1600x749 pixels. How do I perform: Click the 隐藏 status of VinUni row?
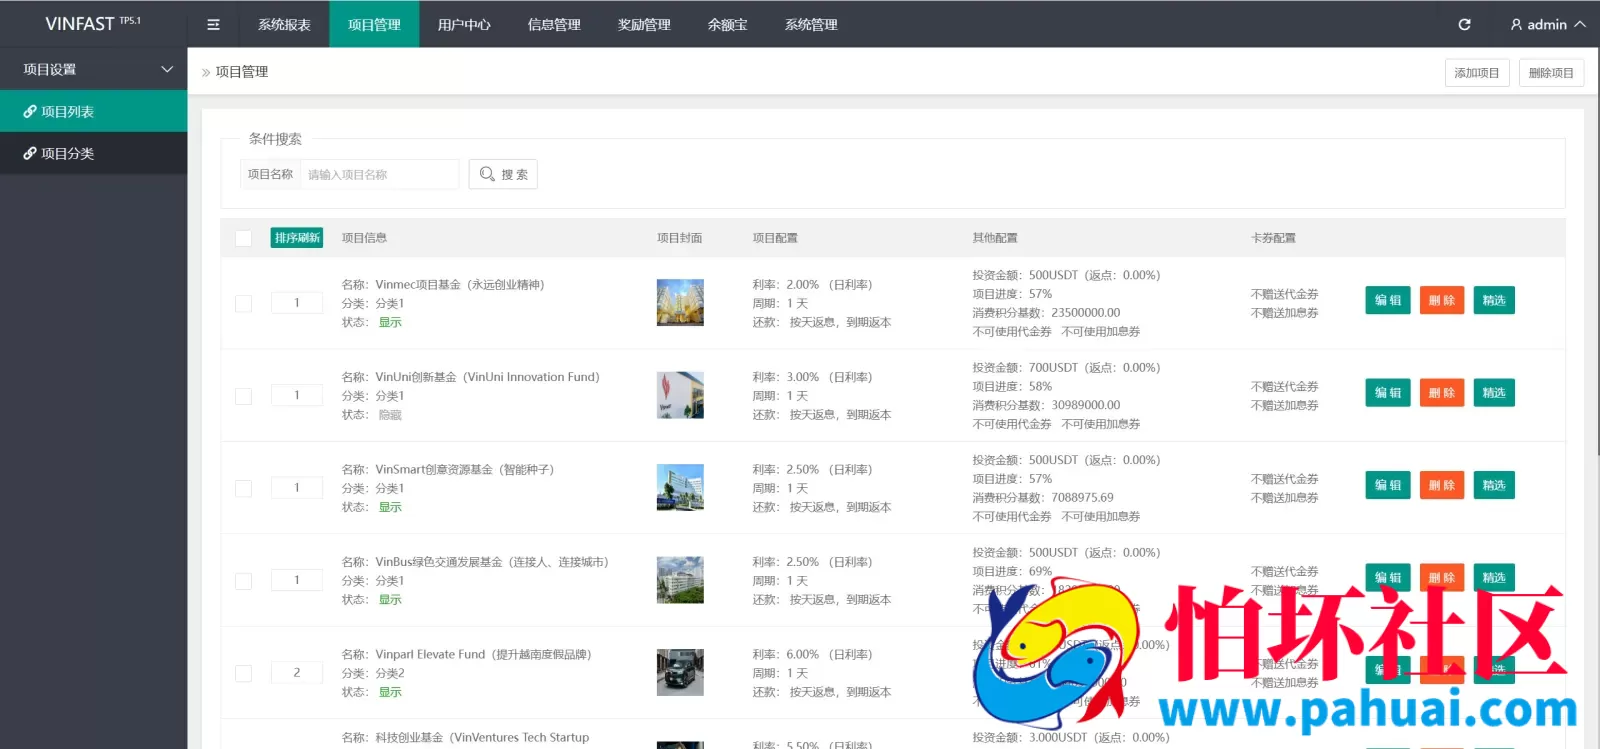coord(390,415)
